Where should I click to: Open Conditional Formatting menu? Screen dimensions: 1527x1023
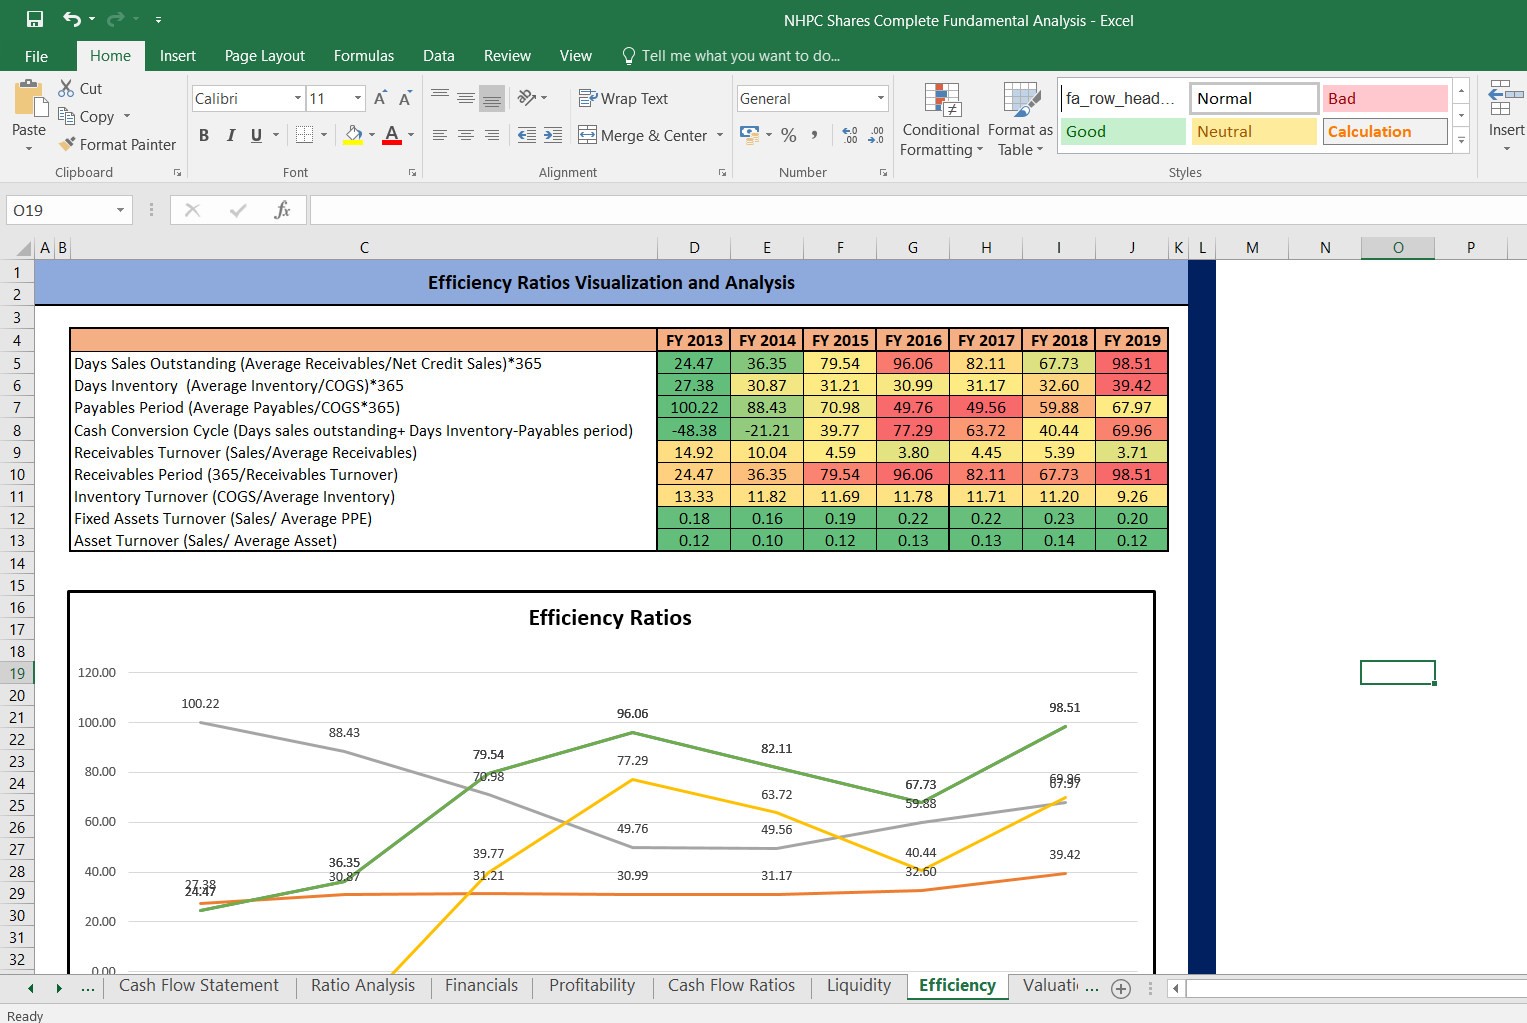pyautogui.click(x=941, y=120)
